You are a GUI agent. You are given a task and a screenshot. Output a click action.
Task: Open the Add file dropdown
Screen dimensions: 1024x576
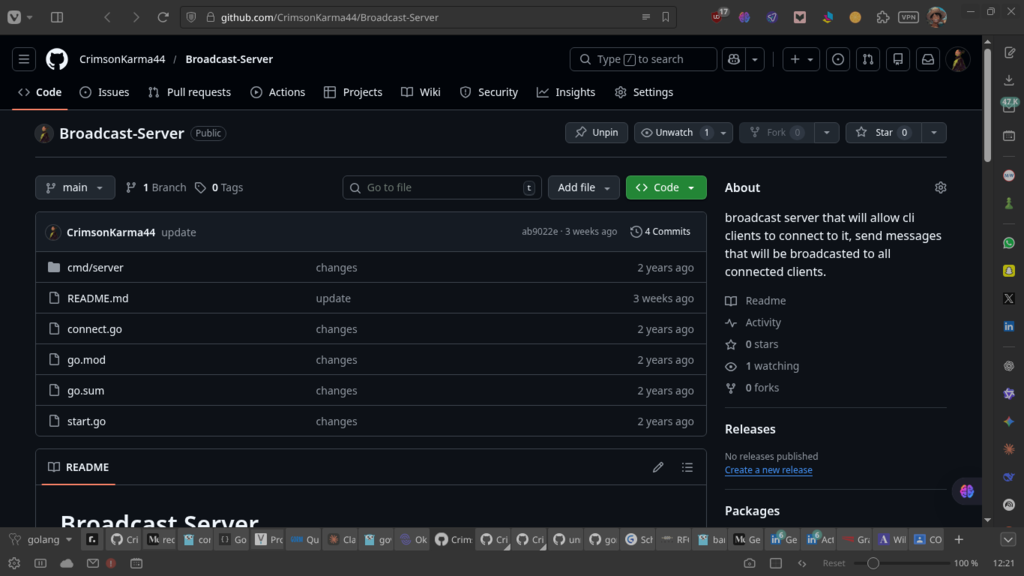point(584,188)
